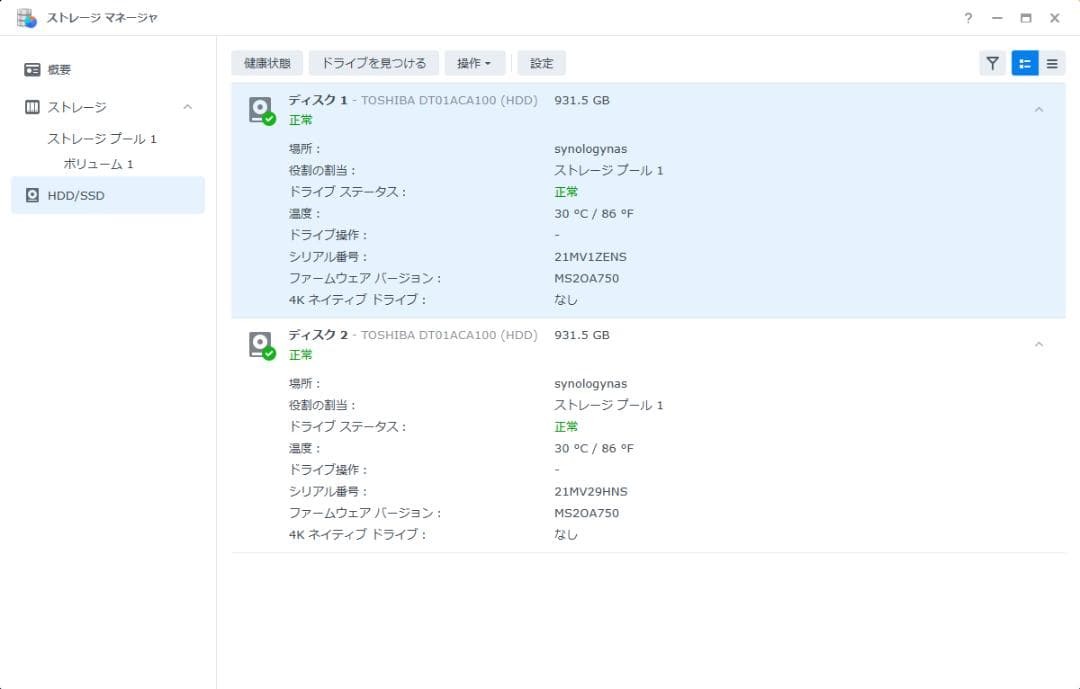This screenshot has width=1080, height=689.
Task: Click the HDD/SSD sidebar icon
Action: (x=34, y=195)
